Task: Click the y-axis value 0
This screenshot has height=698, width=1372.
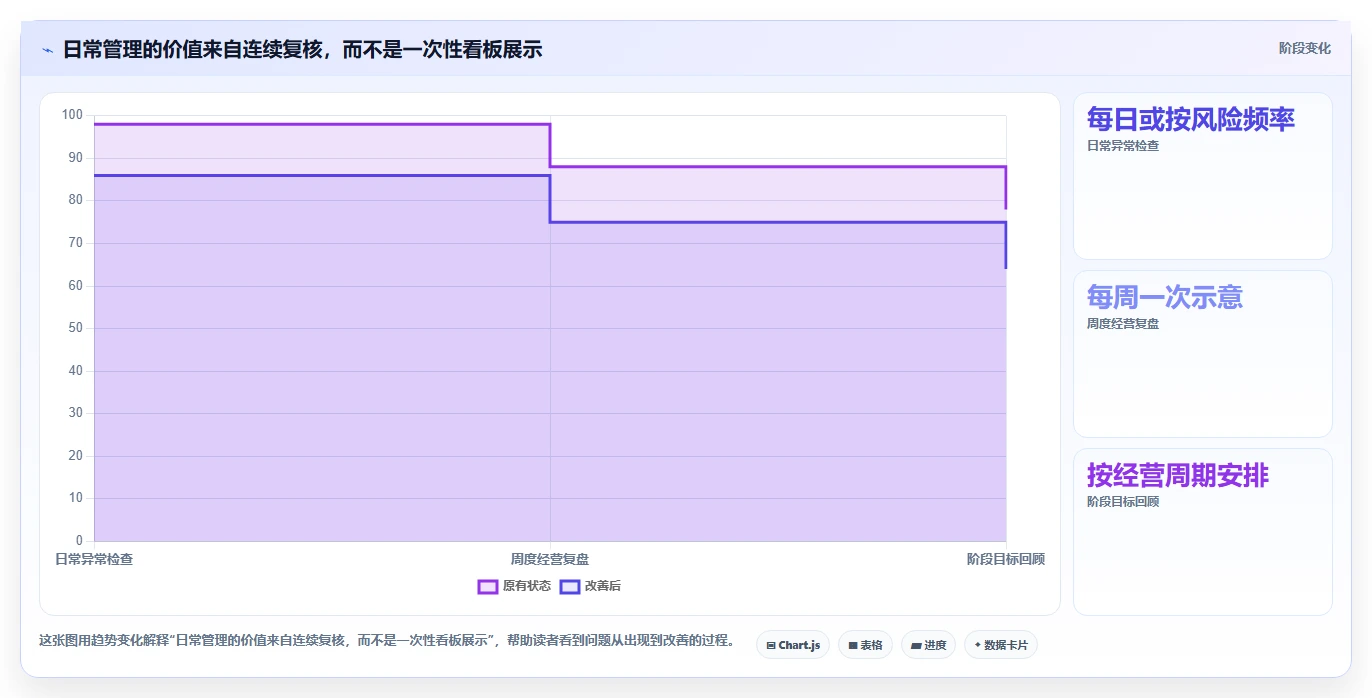Action: click(x=80, y=541)
